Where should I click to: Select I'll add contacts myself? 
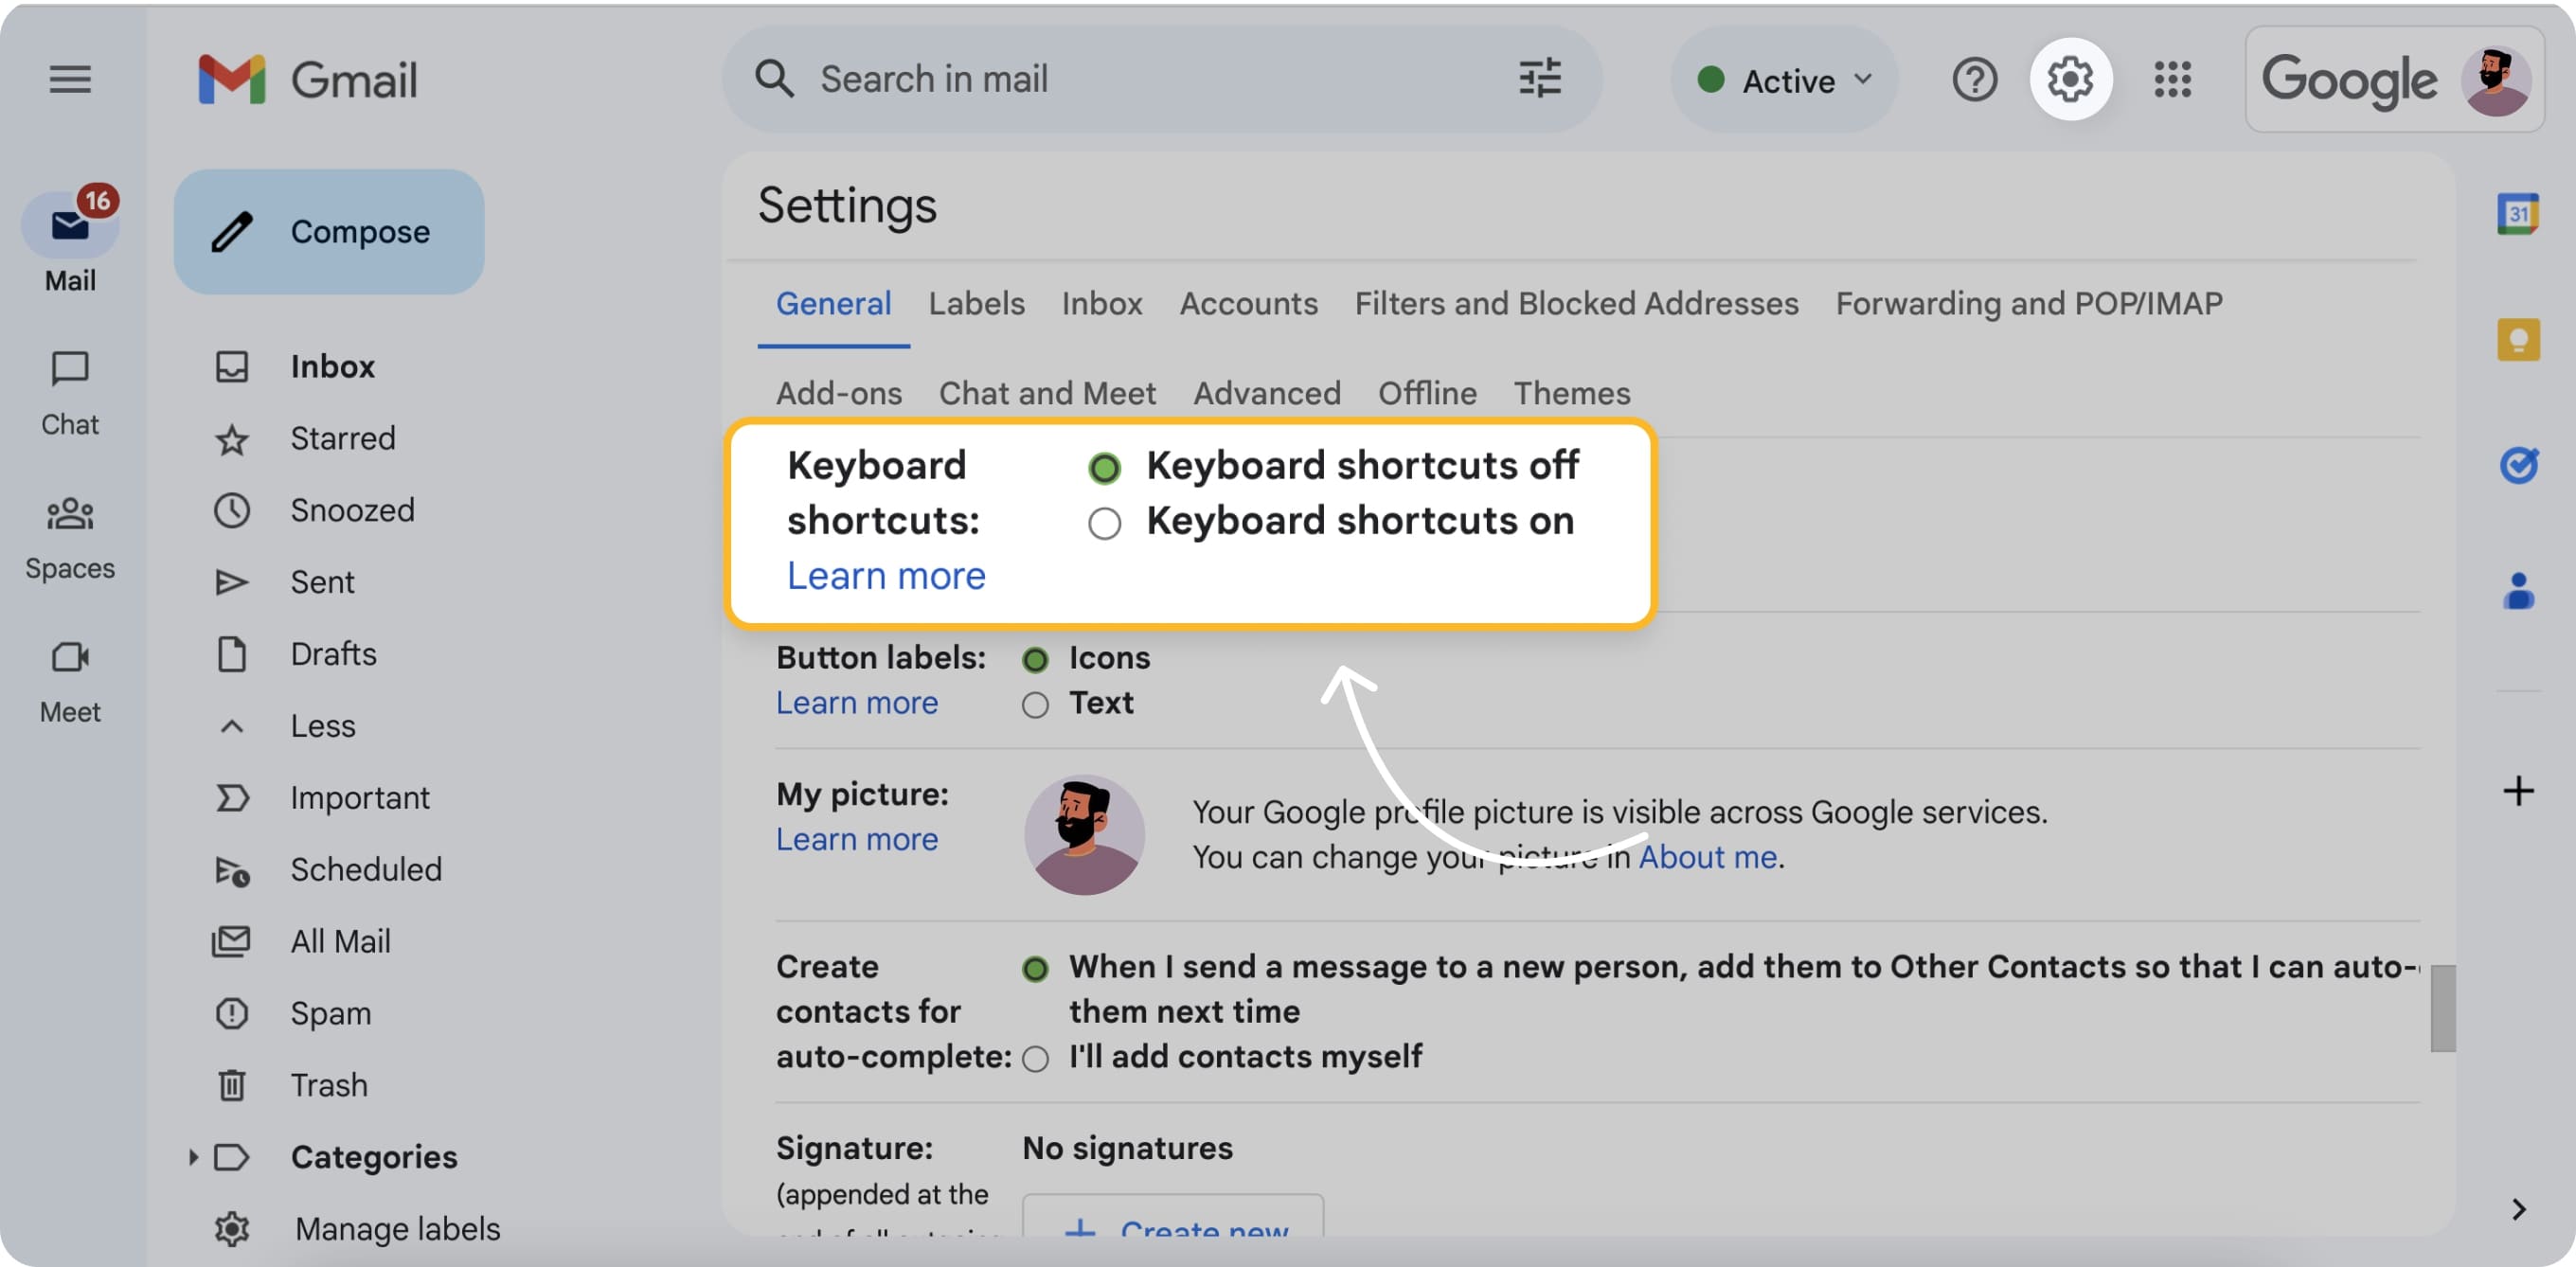click(x=1035, y=1058)
